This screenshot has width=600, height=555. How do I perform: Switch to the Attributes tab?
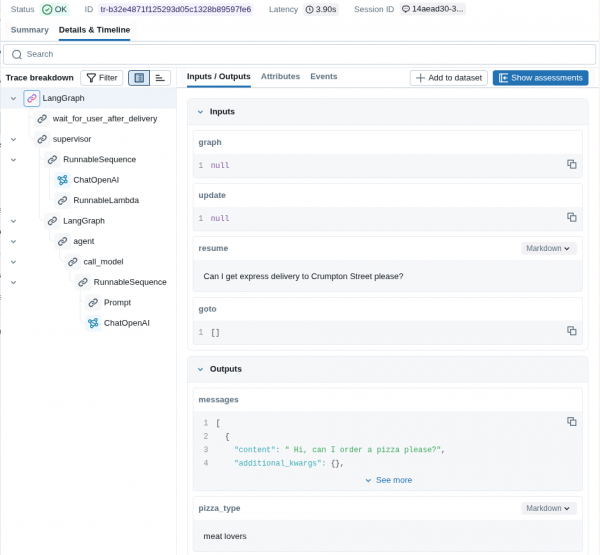(280, 77)
